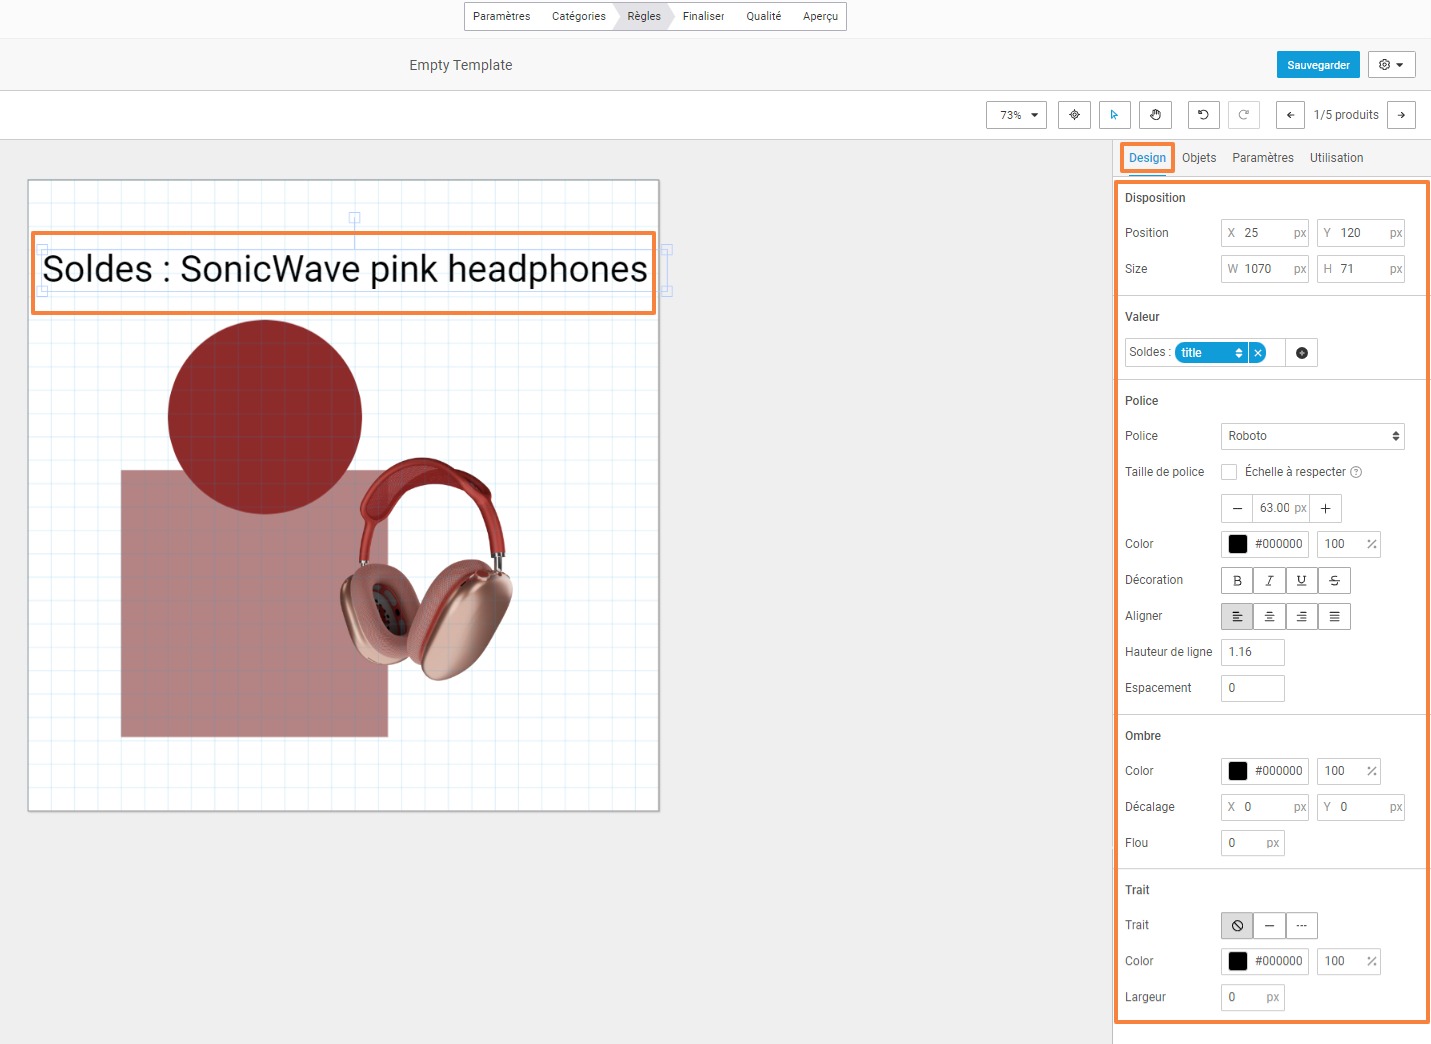Open the Règles step
Screen dimensions: 1431x1044
click(644, 16)
